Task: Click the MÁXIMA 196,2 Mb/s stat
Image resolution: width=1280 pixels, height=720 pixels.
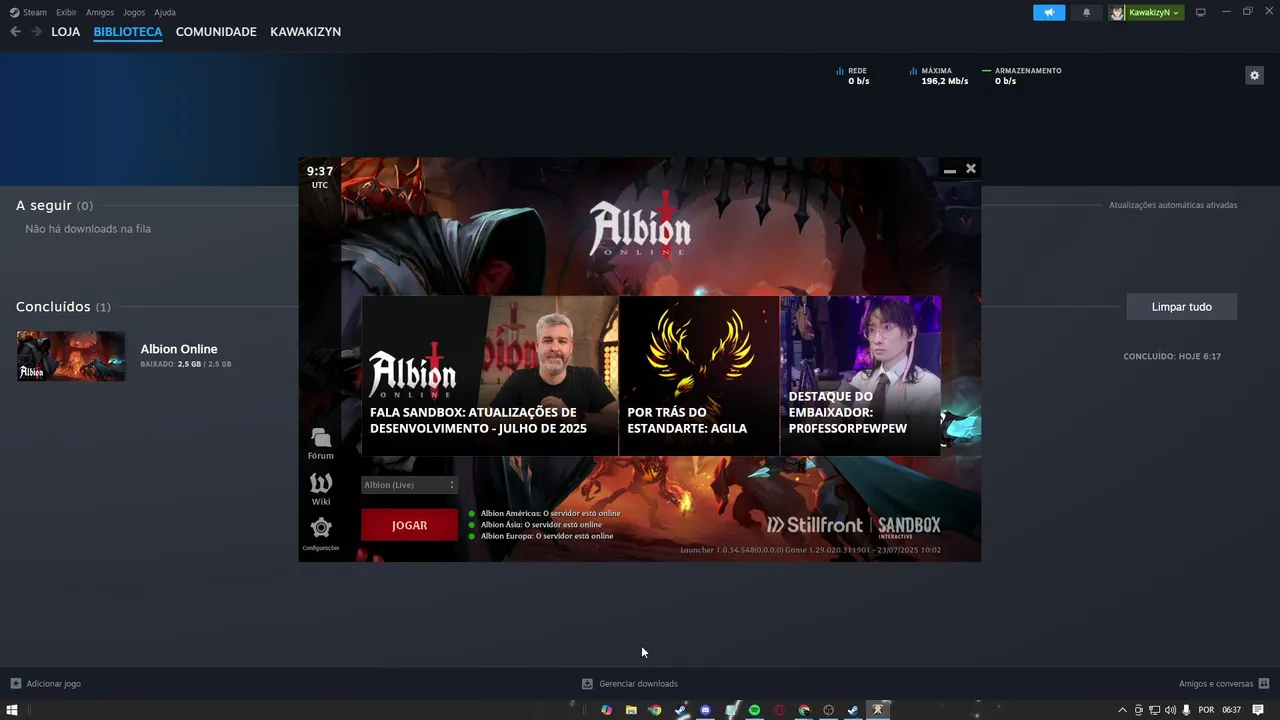Action: coord(940,76)
